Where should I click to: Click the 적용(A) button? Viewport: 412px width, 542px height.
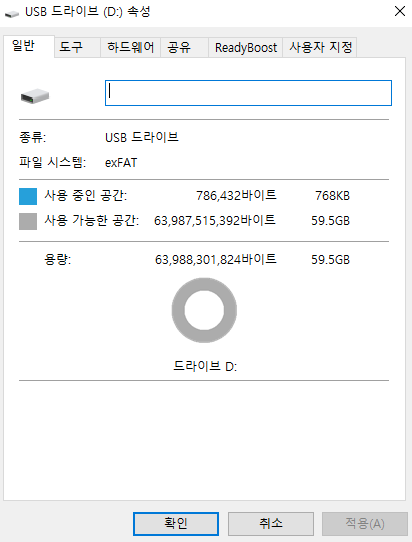tap(365, 523)
